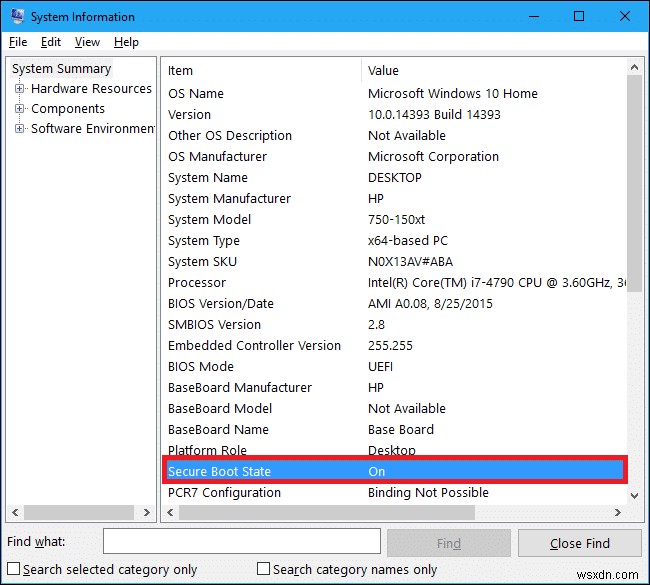This screenshot has width=650, height=585.
Task: Select the BaseBoard Name row
Action: (394, 430)
